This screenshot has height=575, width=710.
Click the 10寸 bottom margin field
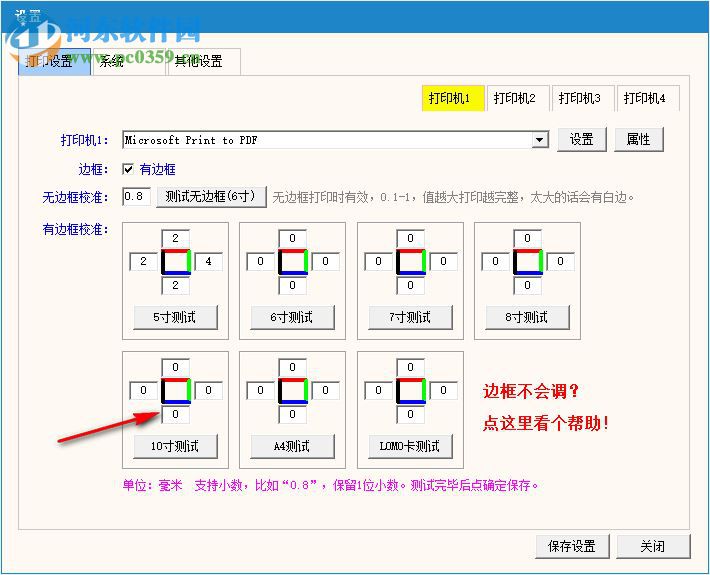pos(175,414)
